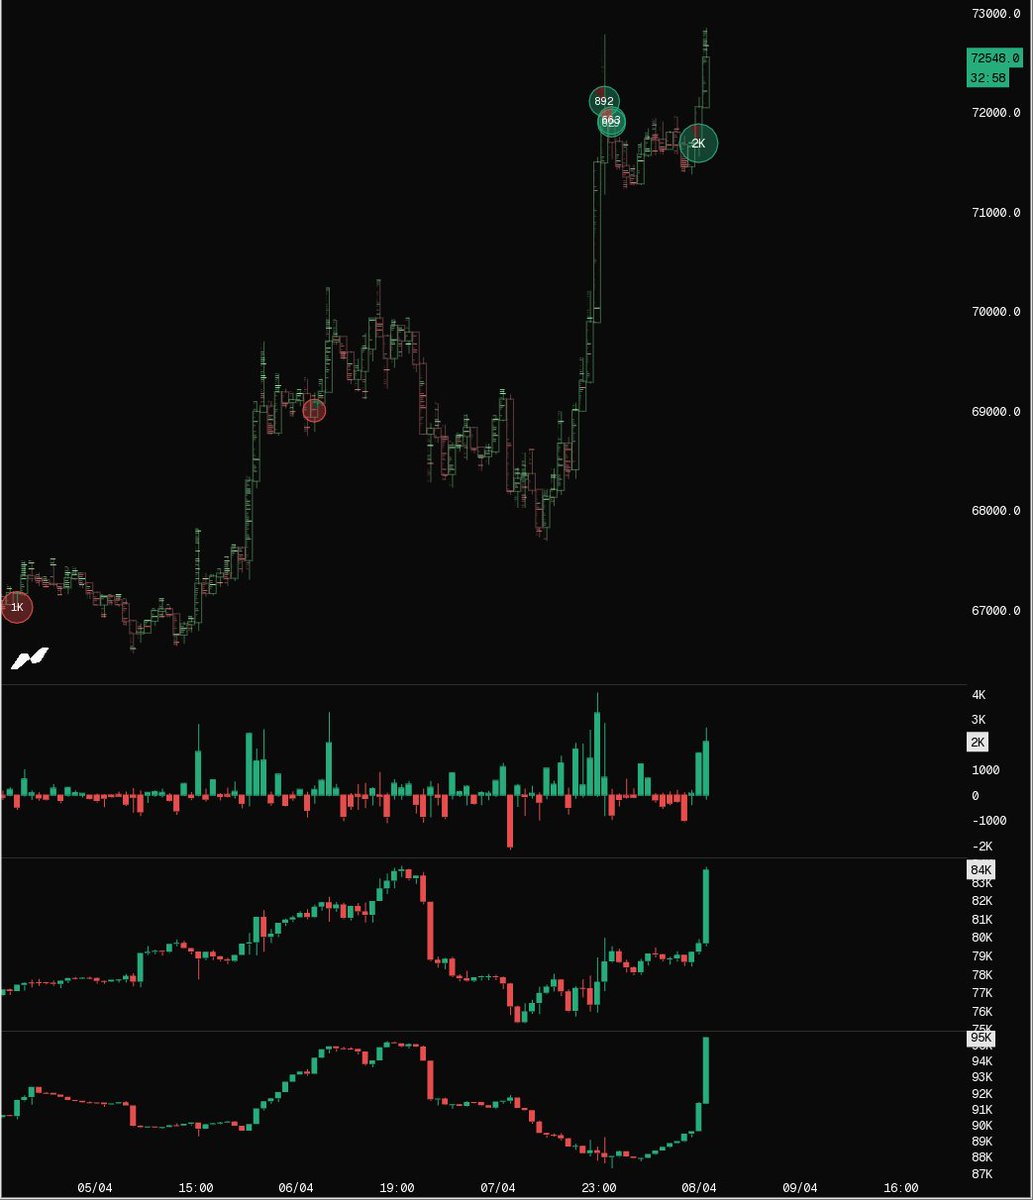Viewport: 1033px width, 1200px height.
Task: Click the 72000.0 price axis label
Action: [996, 113]
